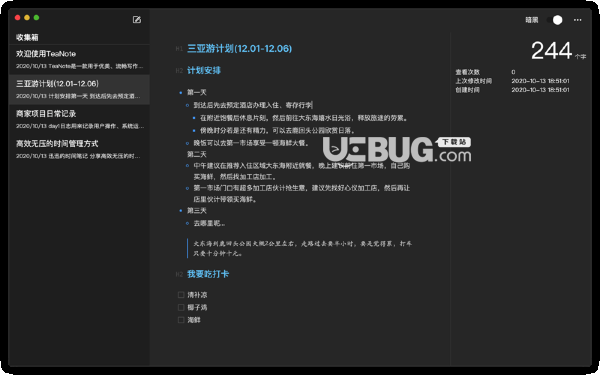Click the 创建时间 timestamp value
Image resolution: width=600 pixels, height=375 pixels.
(540, 90)
